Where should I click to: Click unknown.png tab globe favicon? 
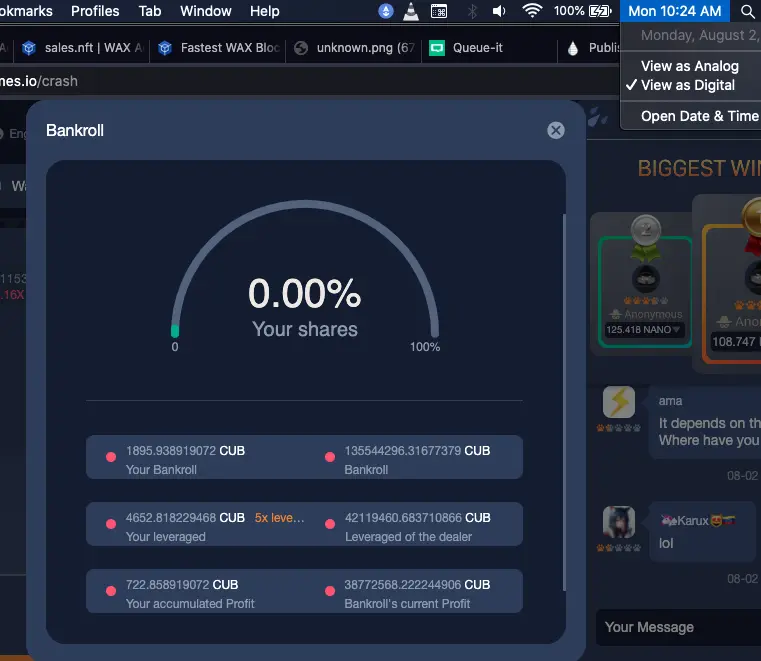click(x=301, y=48)
